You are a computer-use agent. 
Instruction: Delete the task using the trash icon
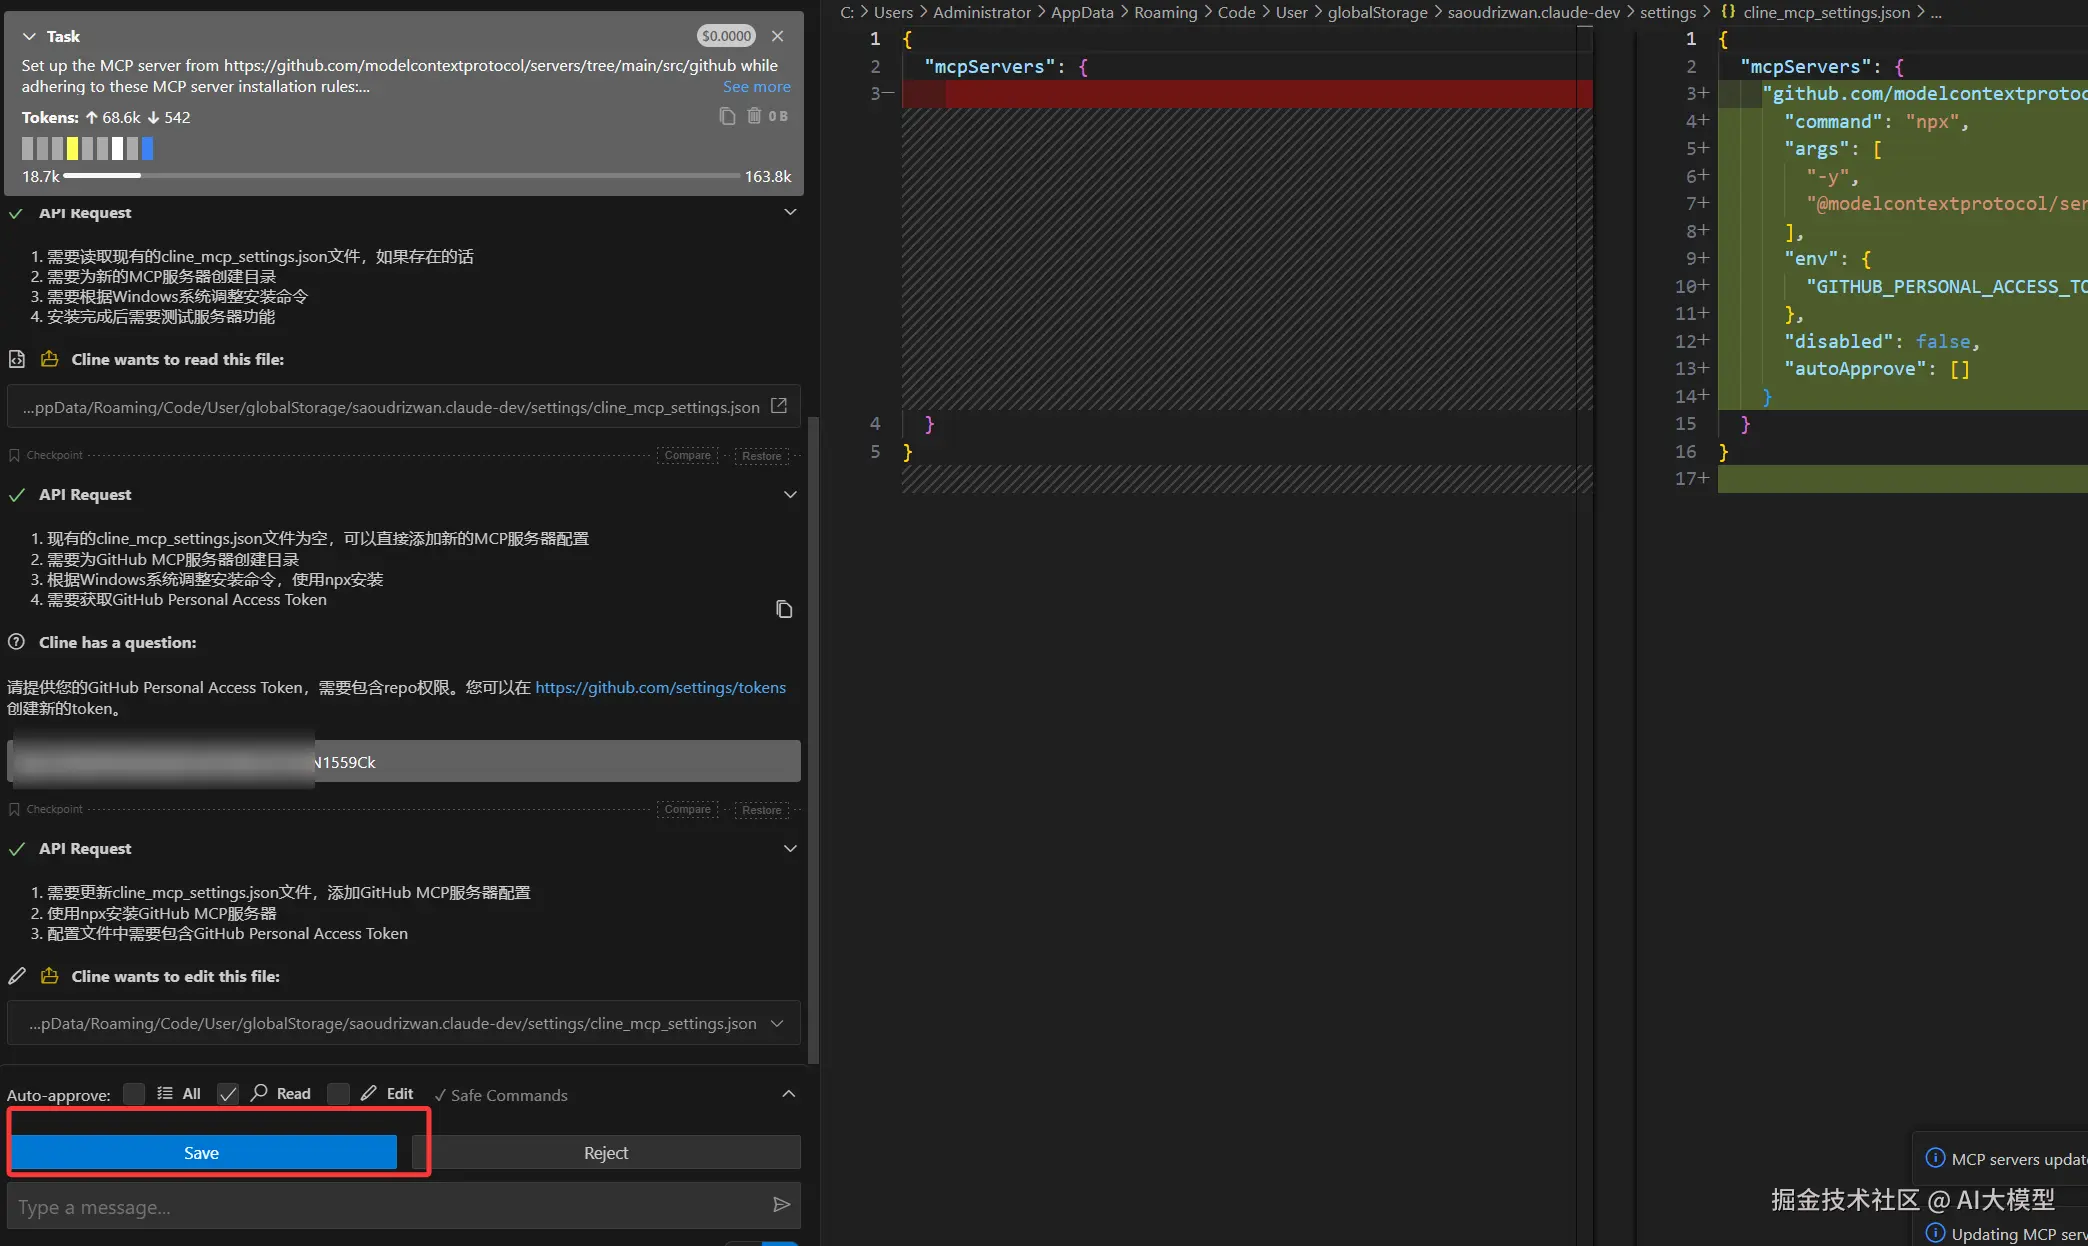(754, 117)
